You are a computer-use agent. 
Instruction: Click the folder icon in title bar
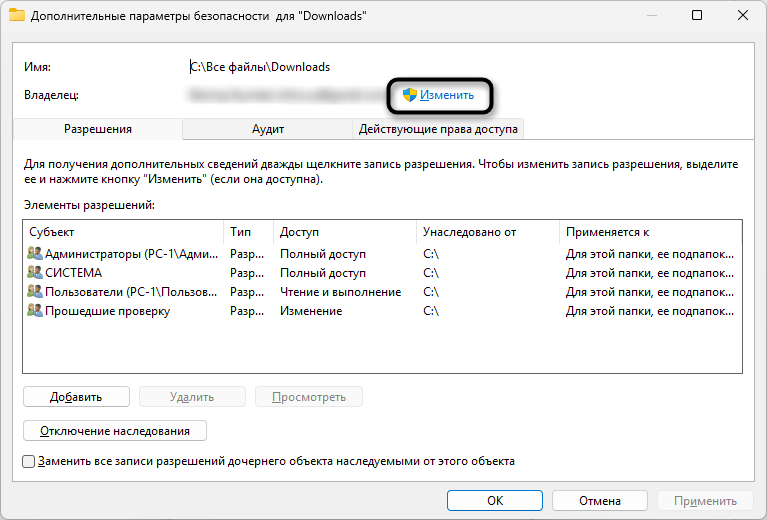point(17,16)
